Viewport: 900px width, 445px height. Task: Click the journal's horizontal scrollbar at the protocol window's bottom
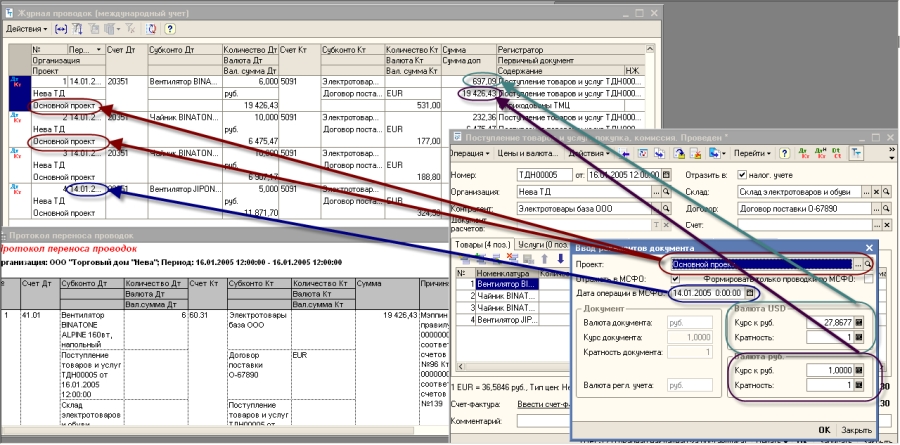point(207,430)
